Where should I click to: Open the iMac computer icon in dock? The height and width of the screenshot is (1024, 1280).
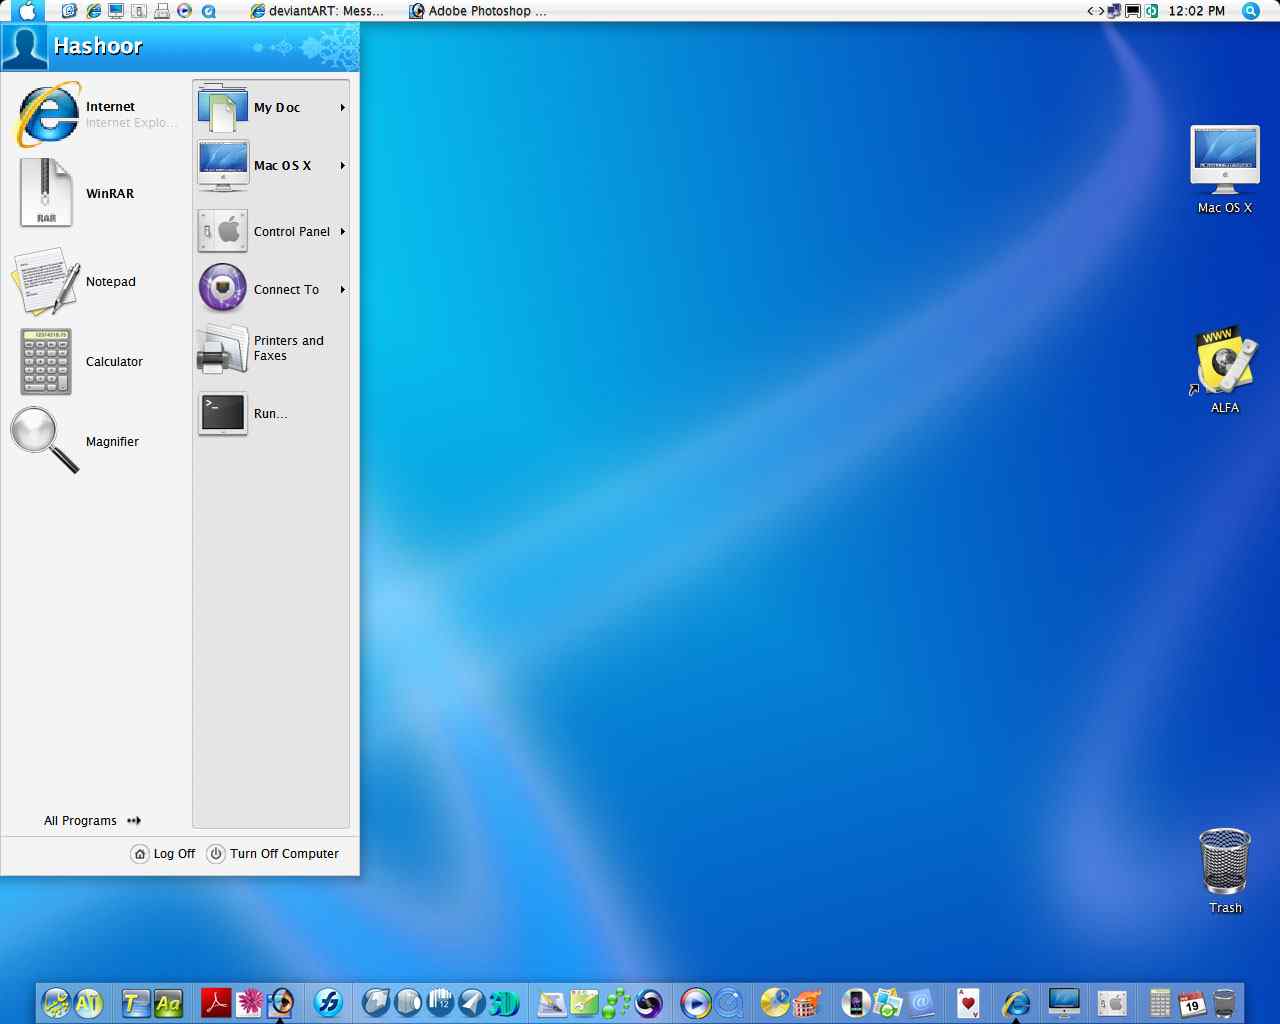coord(1063,1002)
